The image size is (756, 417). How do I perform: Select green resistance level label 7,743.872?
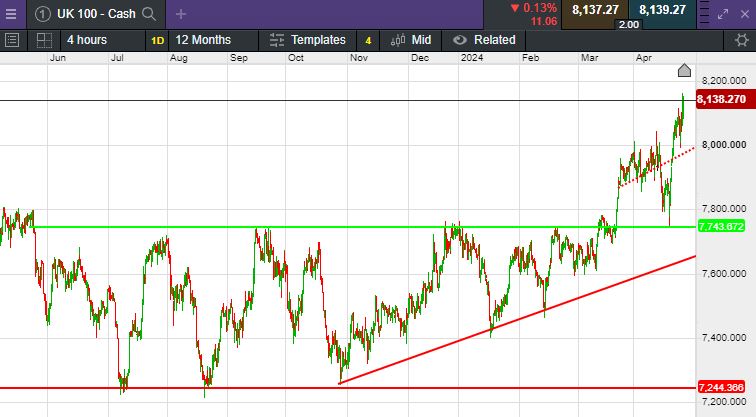[721, 226]
